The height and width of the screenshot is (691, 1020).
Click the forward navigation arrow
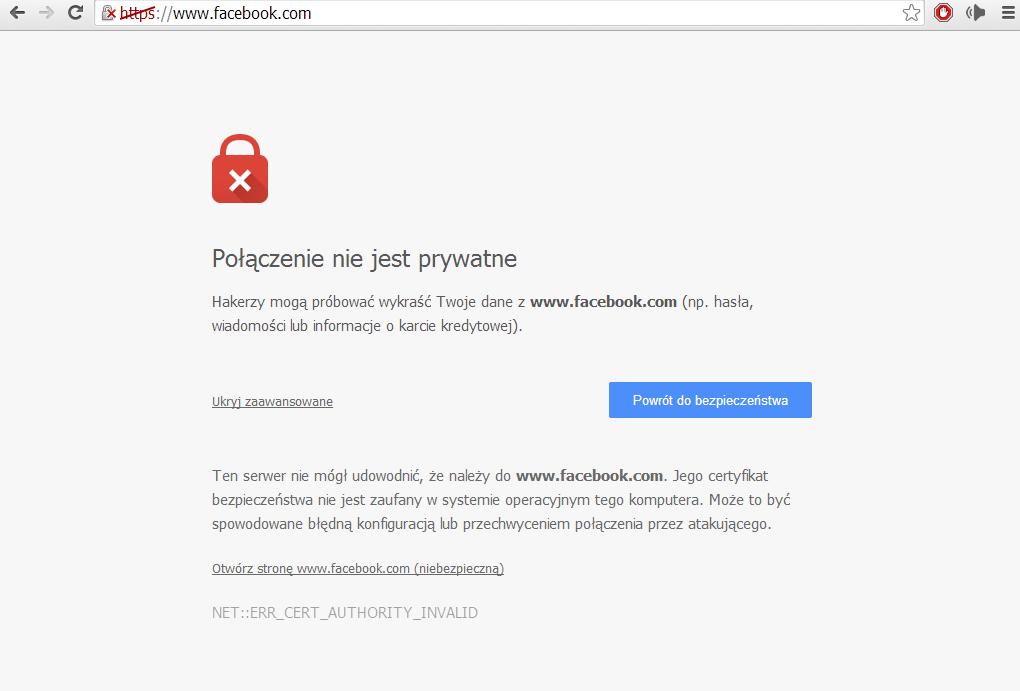[46, 12]
